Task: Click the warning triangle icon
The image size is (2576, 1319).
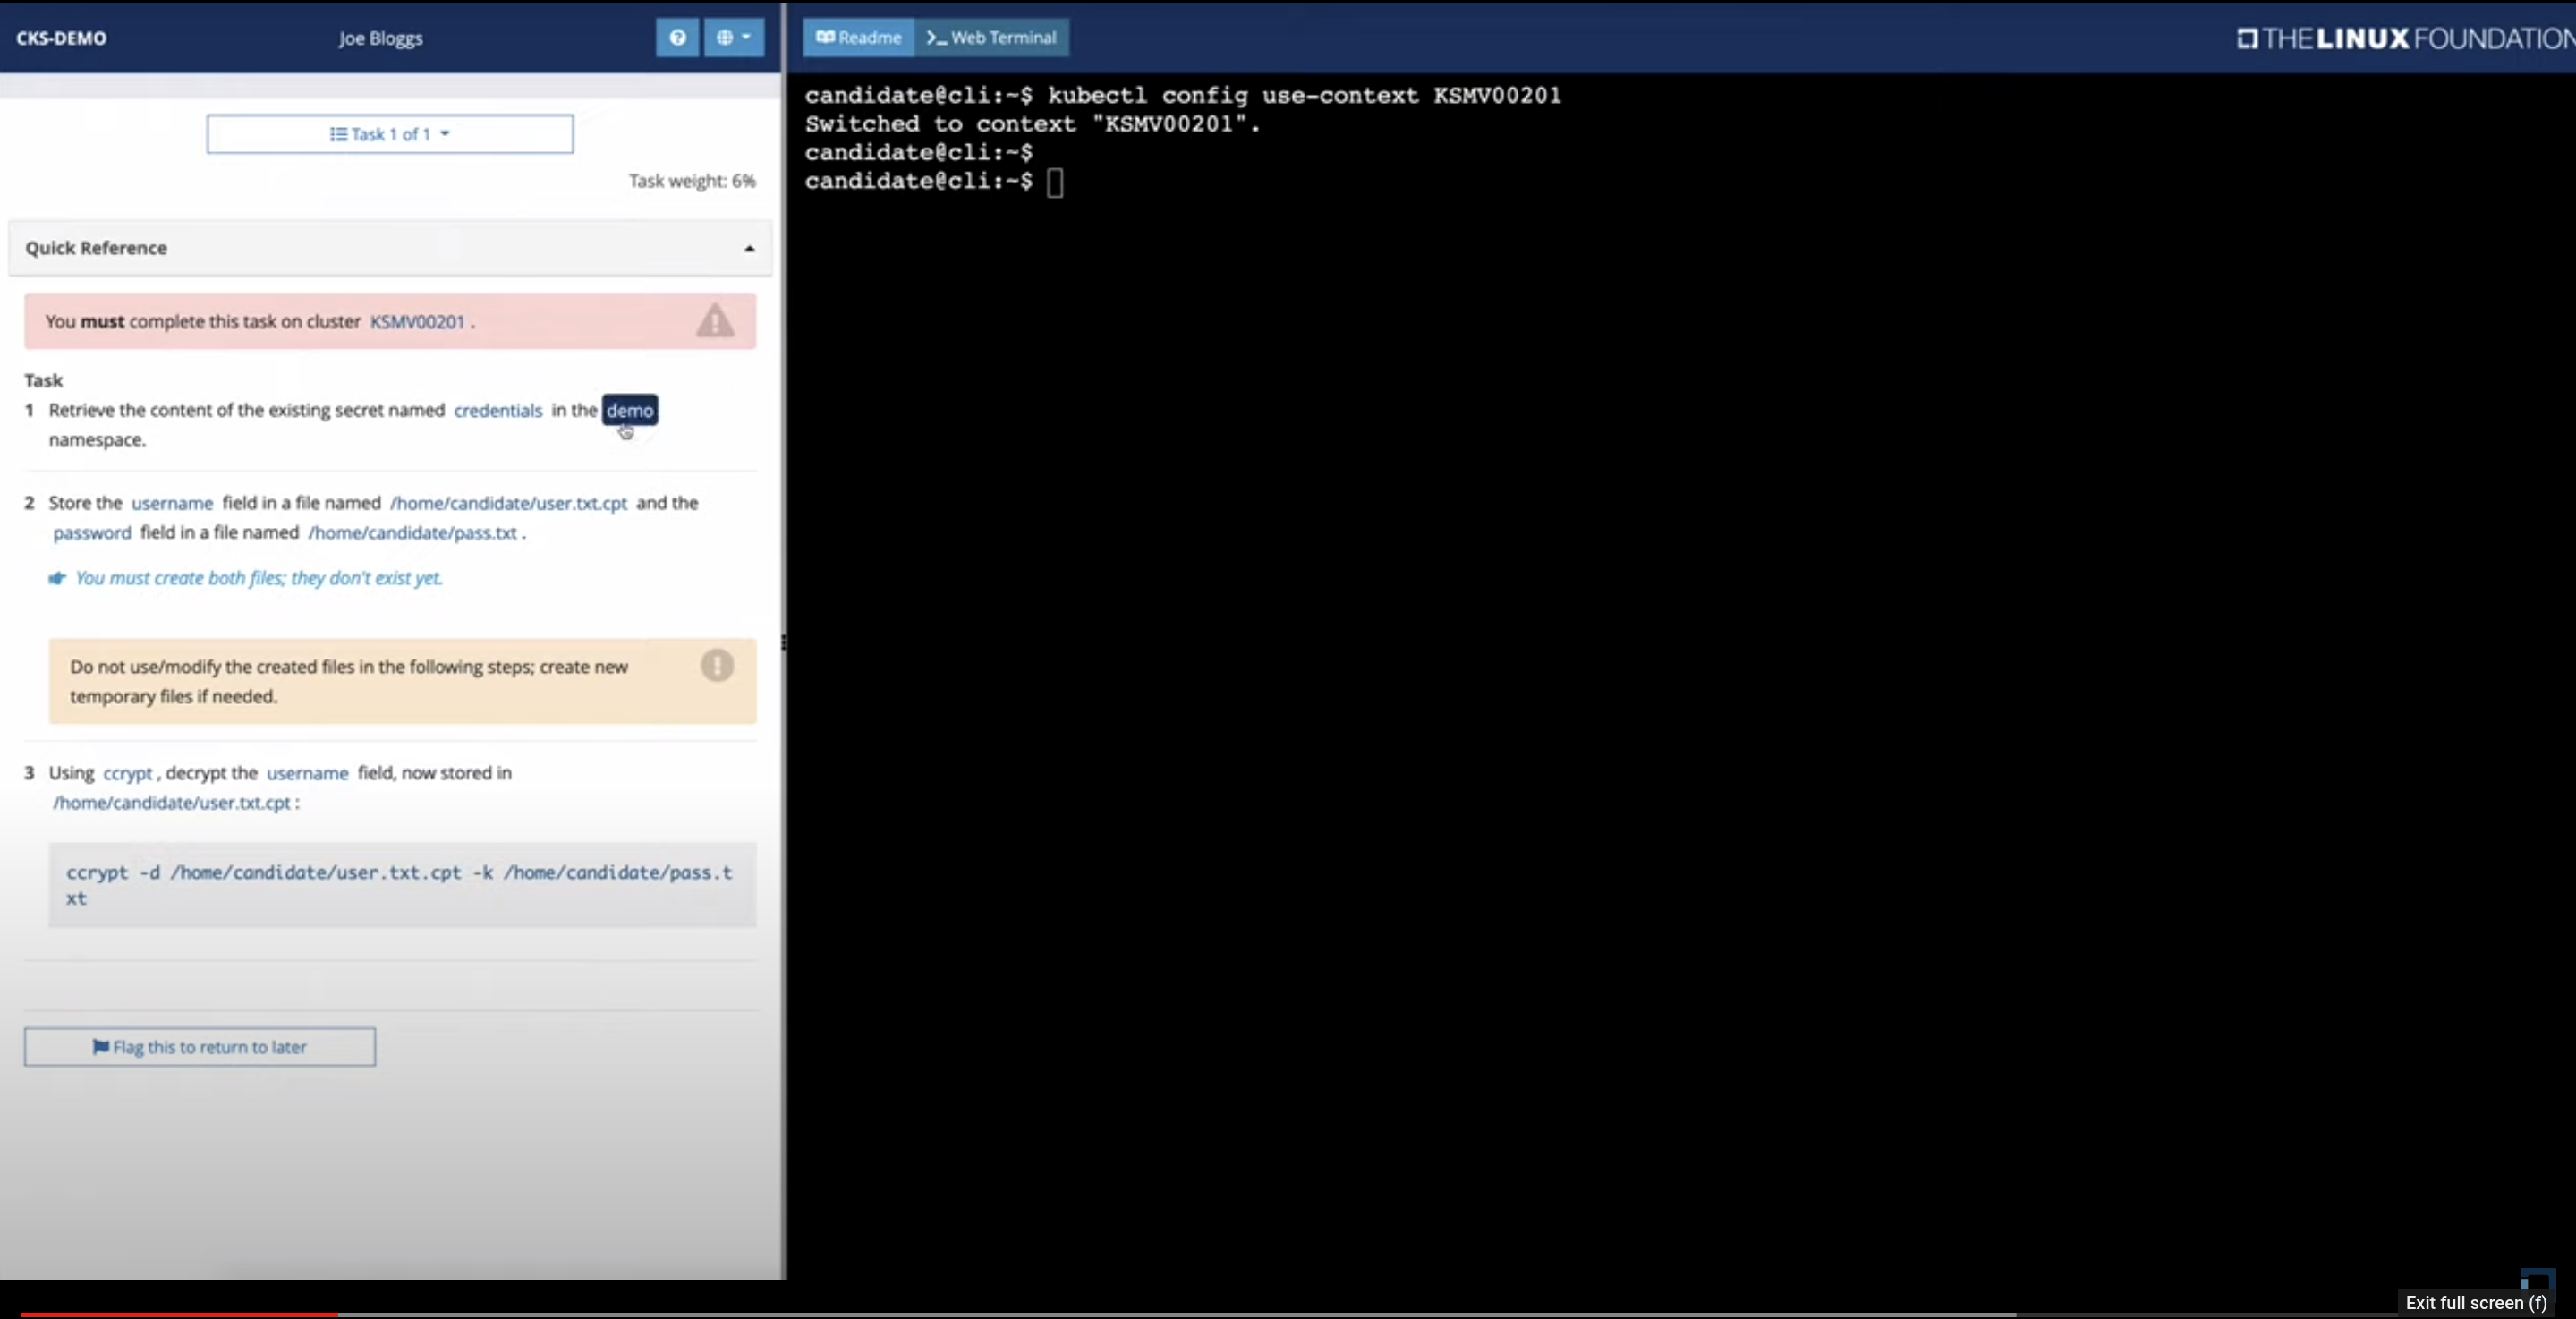Action: [715, 321]
